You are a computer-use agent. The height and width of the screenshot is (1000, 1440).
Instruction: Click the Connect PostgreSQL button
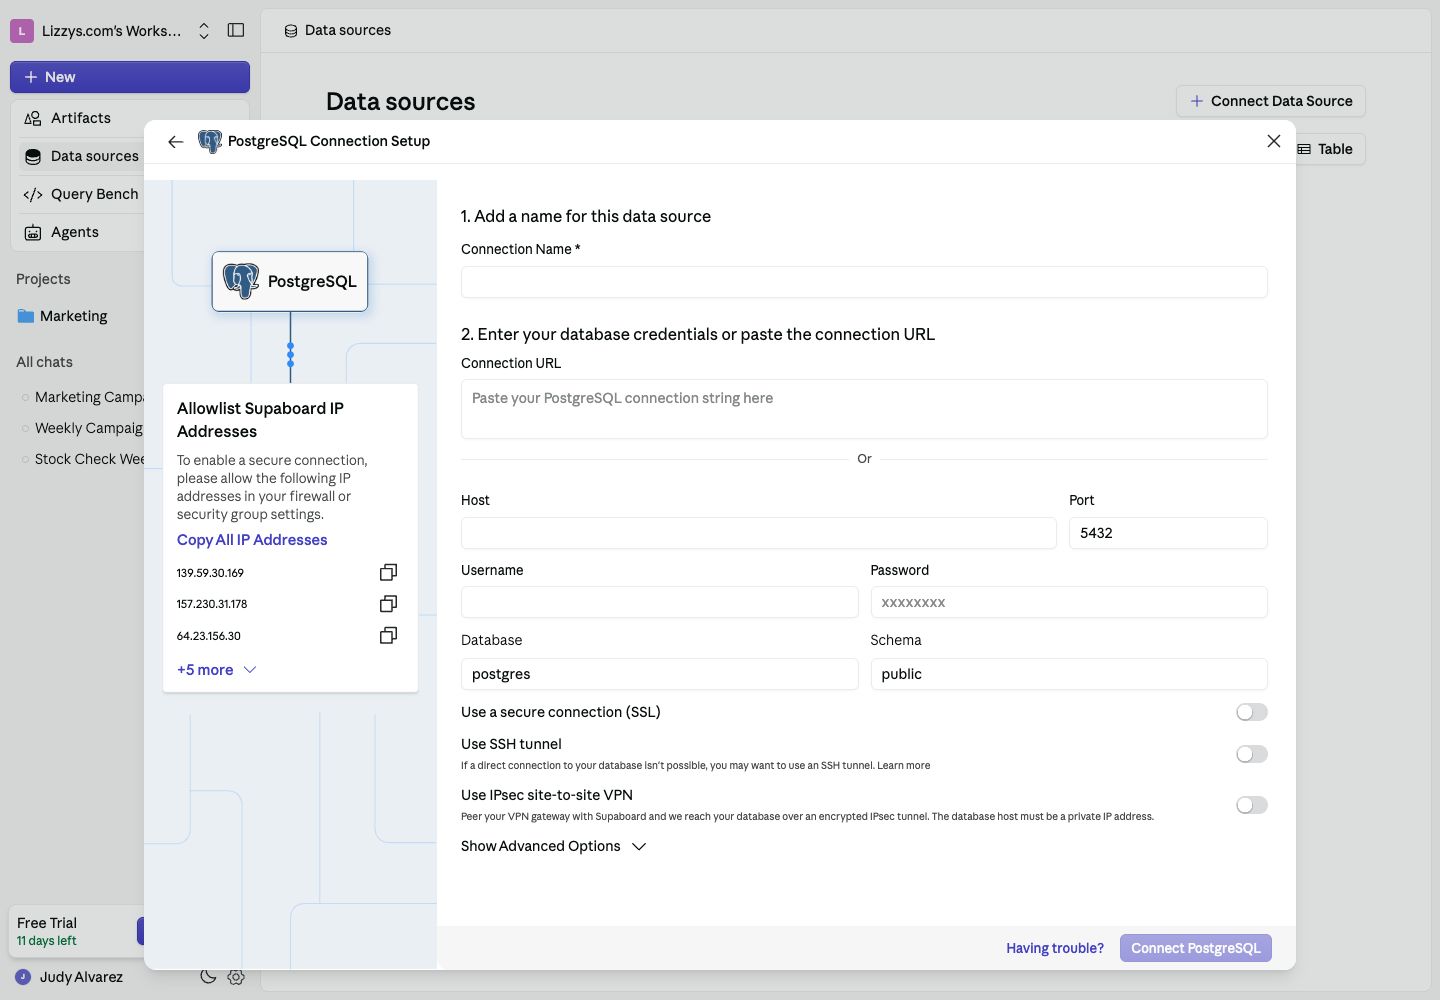point(1196,948)
